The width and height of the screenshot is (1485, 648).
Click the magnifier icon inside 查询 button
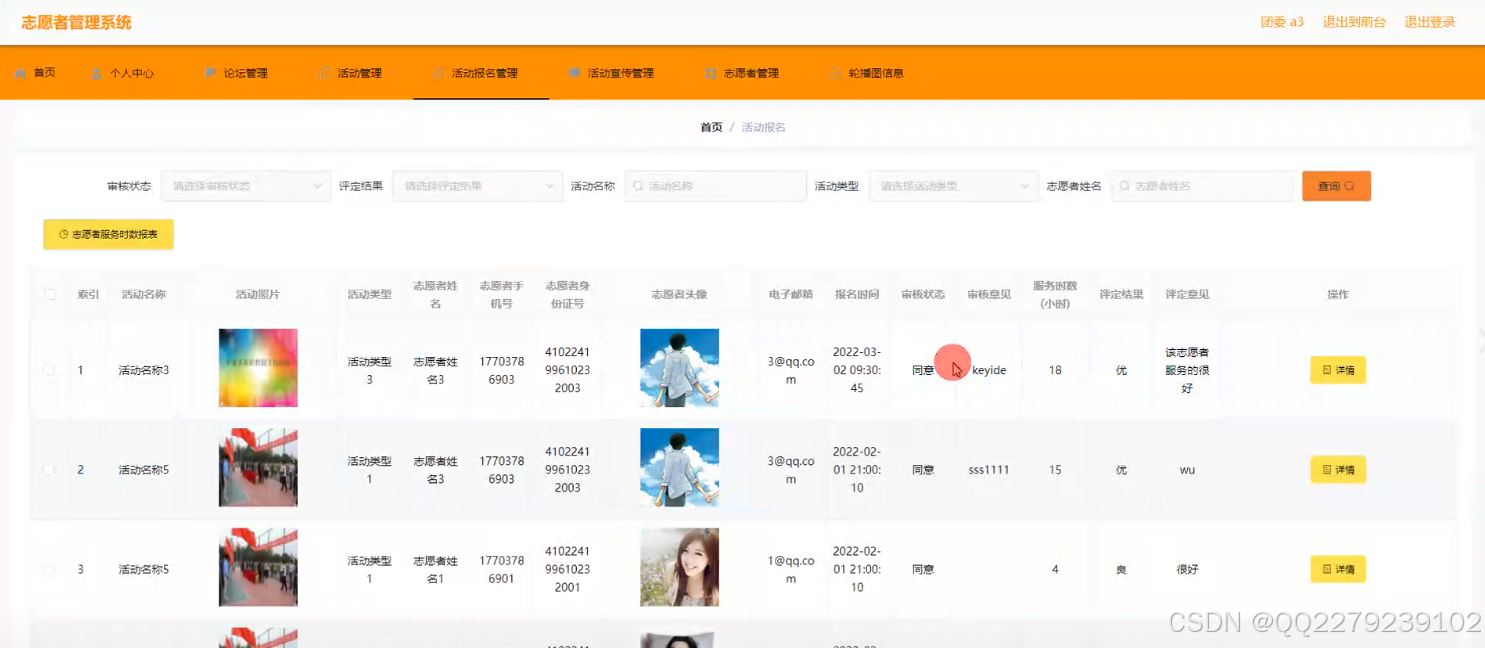[x=1349, y=186]
